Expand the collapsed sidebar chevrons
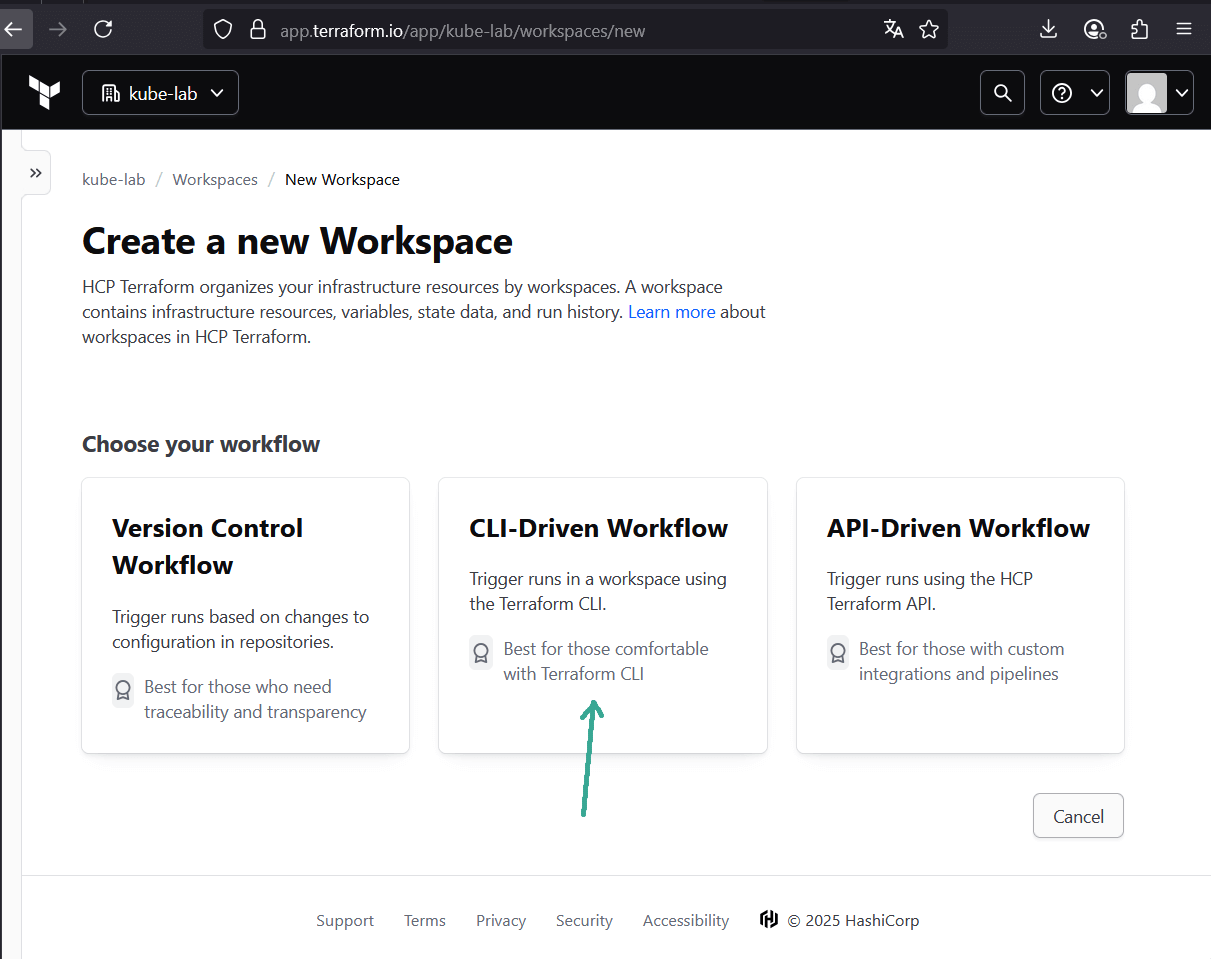1211x959 pixels. [x=36, y=173]
